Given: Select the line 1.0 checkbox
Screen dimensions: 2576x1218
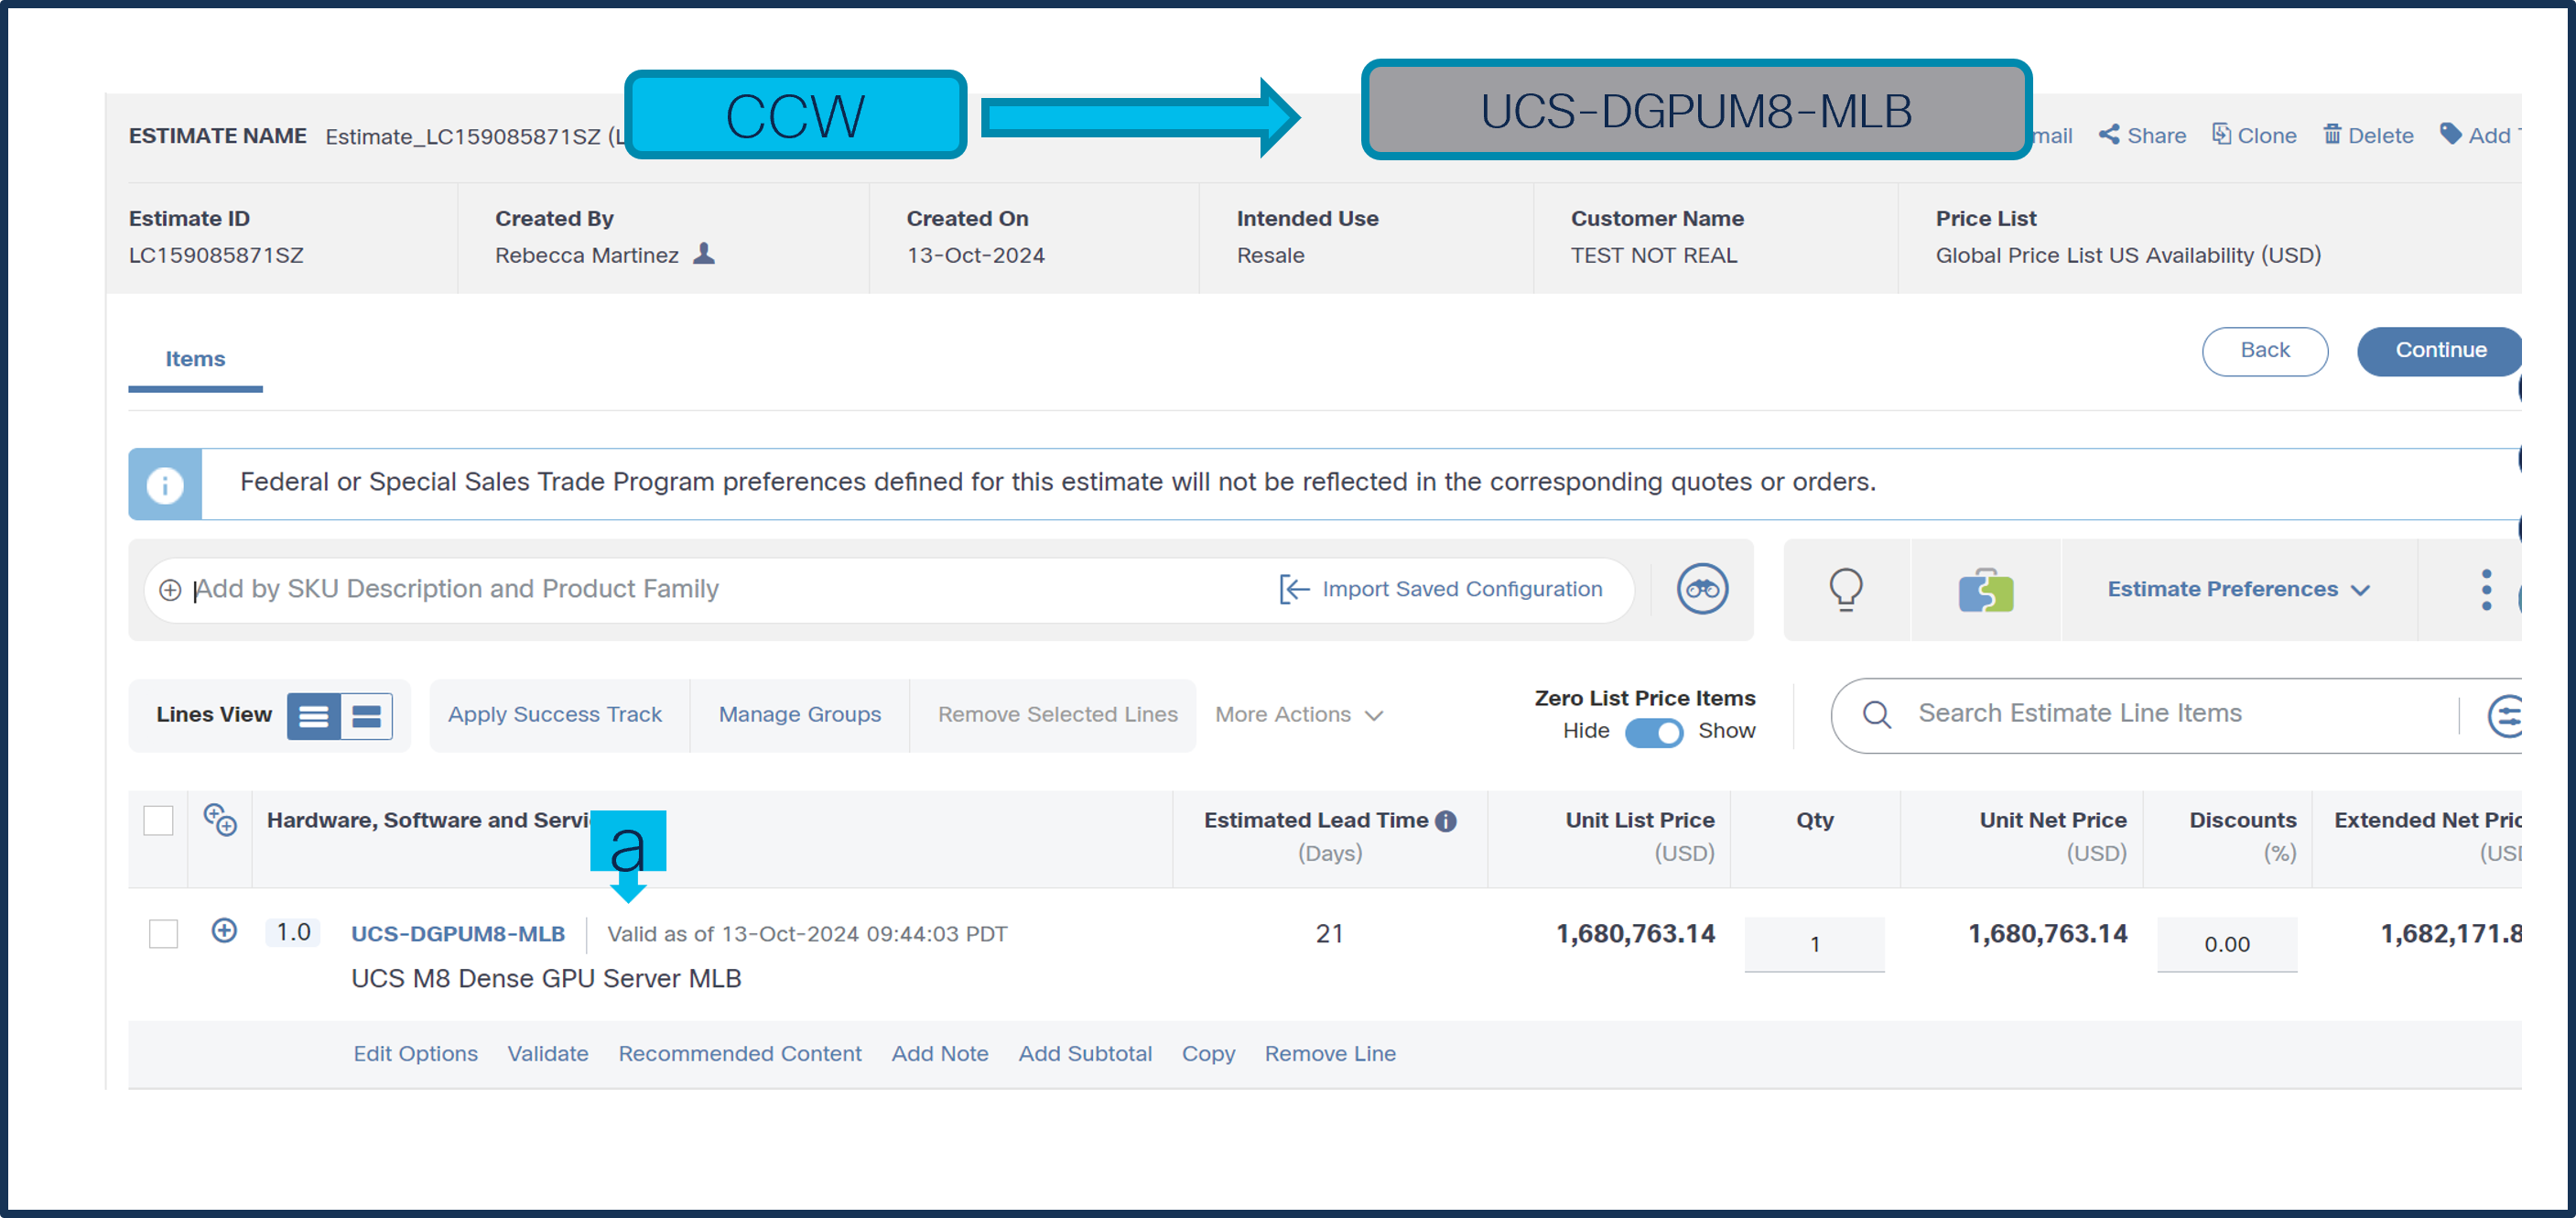Looking at the screenshot, I should (163, 933).
